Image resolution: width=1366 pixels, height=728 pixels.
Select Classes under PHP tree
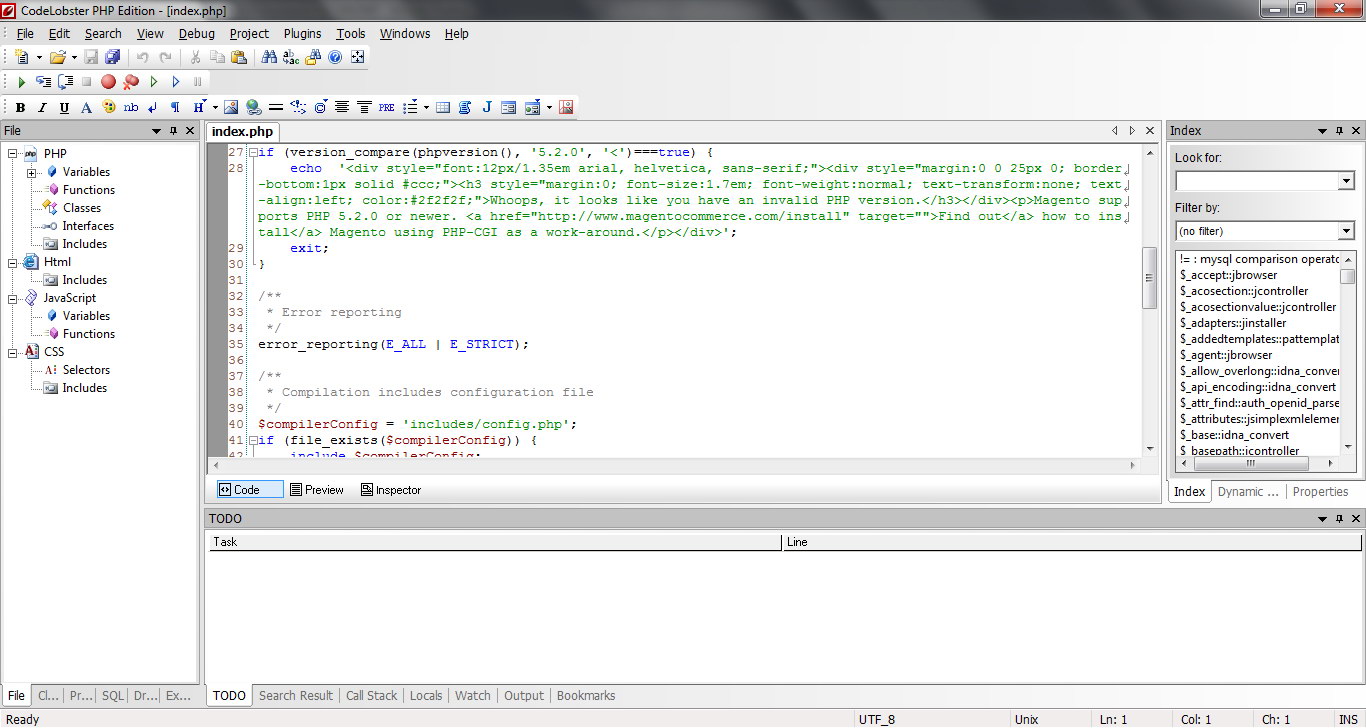pyautogui.click(x=82, y=208)
